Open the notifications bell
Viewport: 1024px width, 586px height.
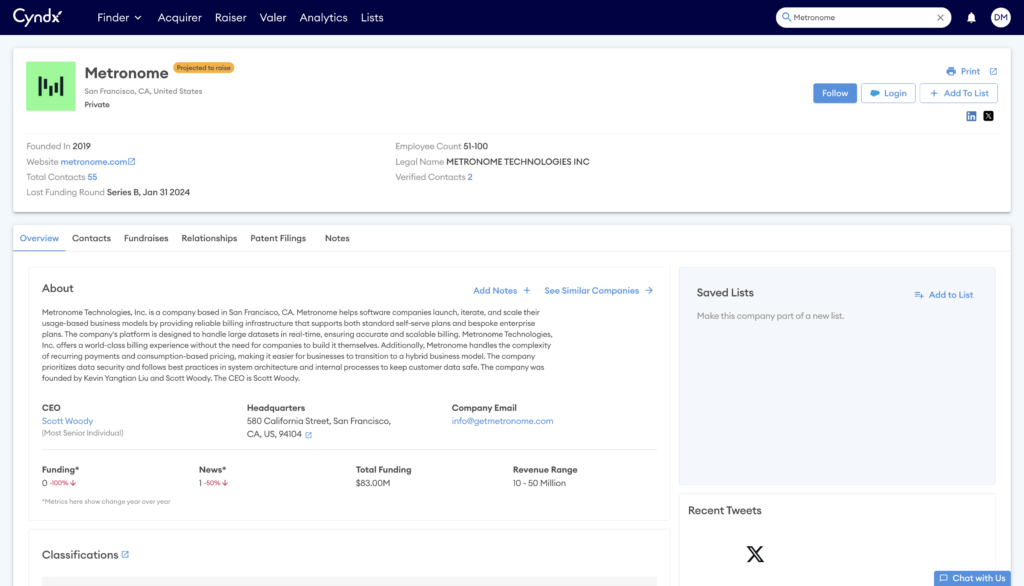(971, 18)
